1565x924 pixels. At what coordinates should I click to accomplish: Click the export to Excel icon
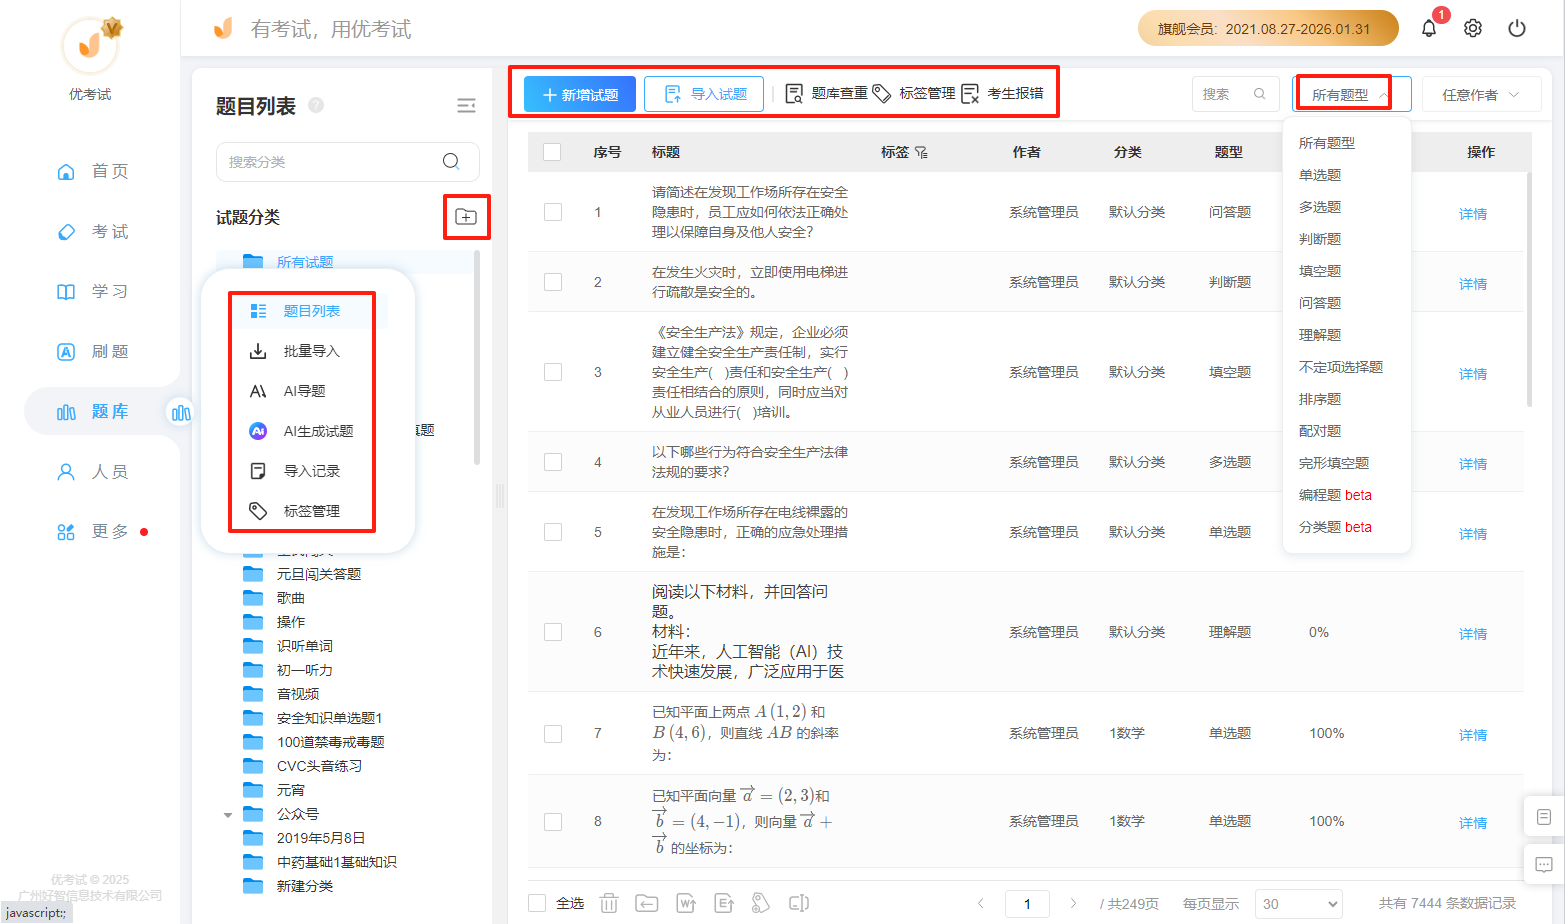coord(724,903)
